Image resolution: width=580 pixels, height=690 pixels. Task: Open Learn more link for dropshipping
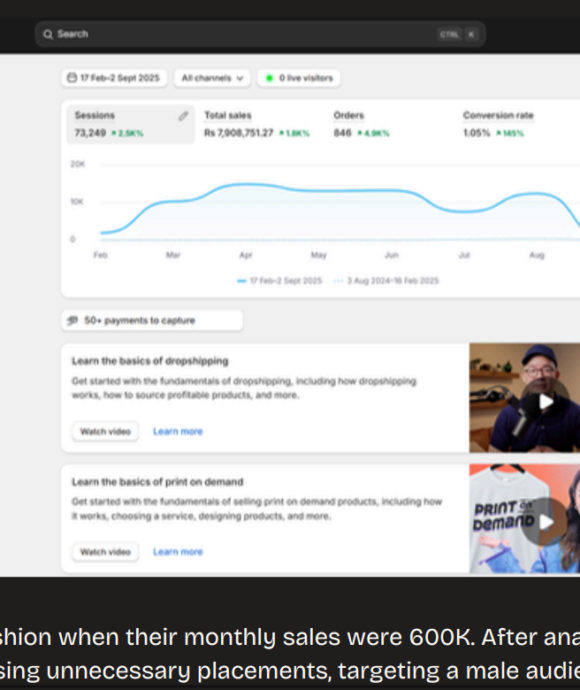click(178, 431)
